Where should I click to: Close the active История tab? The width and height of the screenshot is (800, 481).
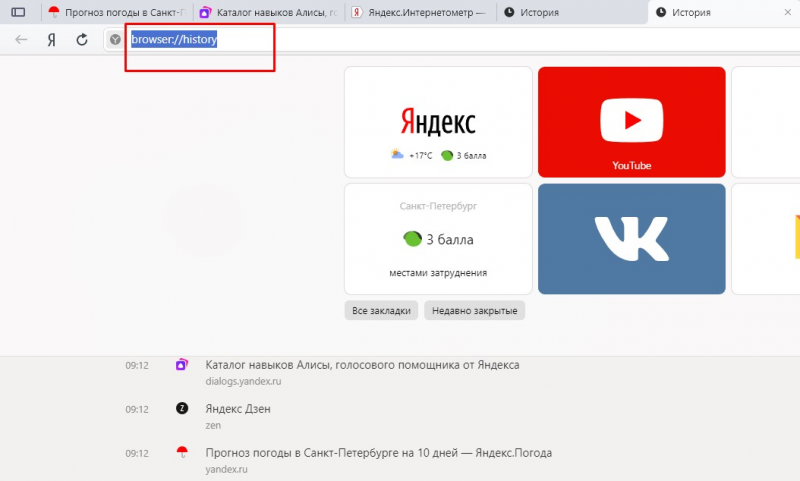[787, 12]
